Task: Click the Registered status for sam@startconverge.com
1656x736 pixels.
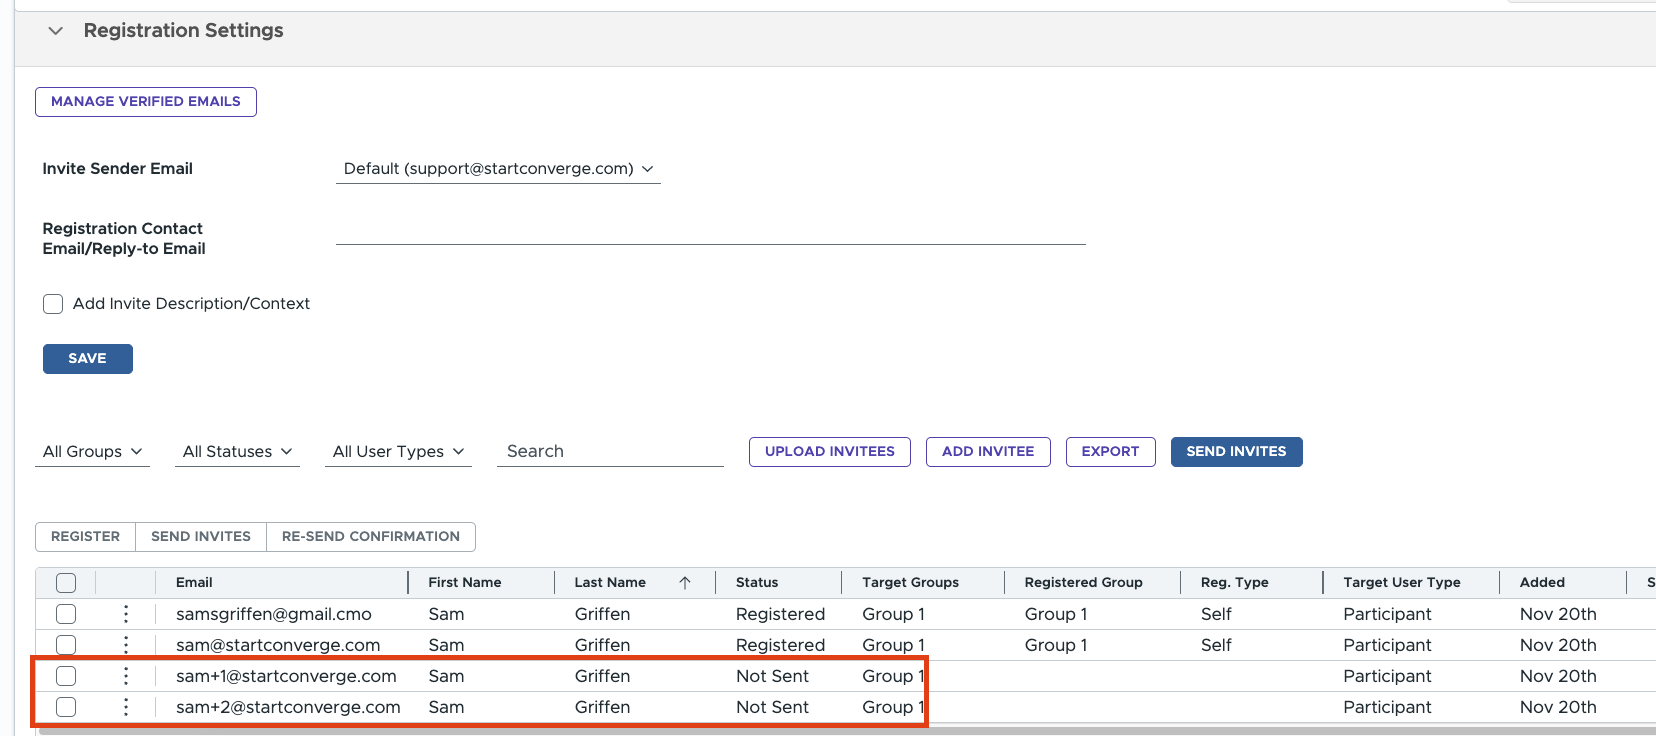Action: pos(781,645)
